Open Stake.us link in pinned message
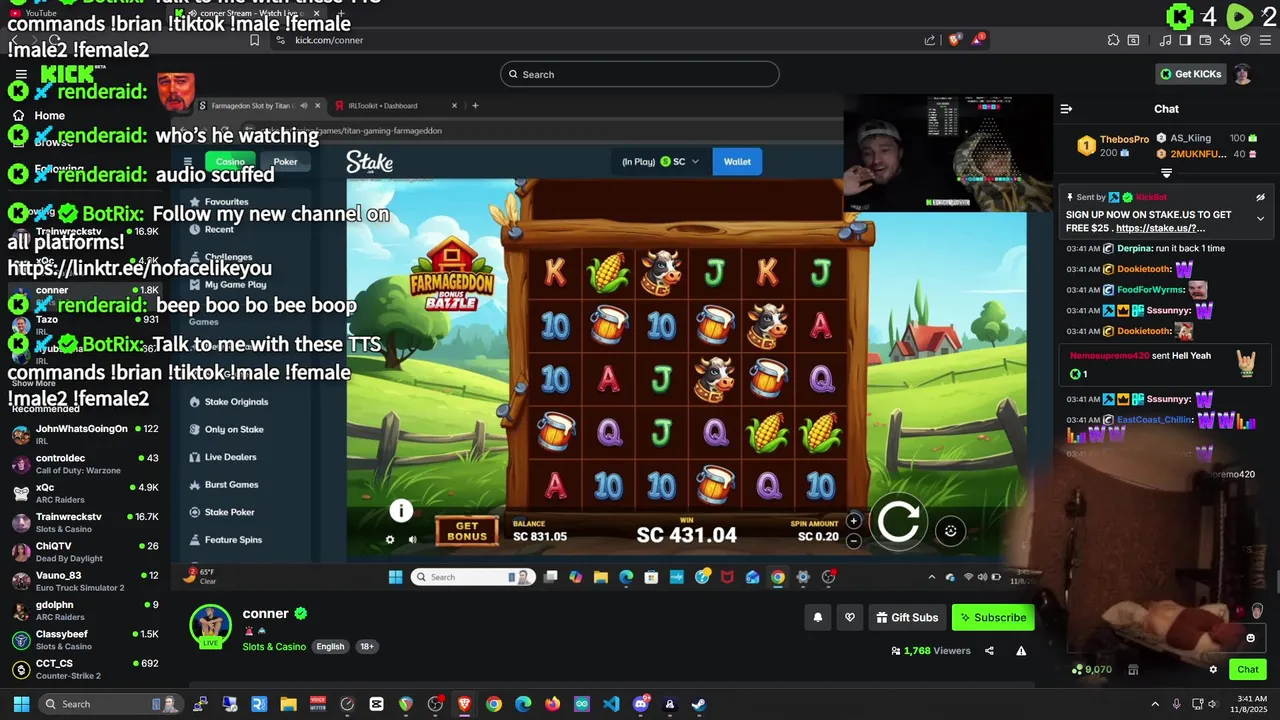This screenshot has width=1280, height=720. click(1161, 228)
